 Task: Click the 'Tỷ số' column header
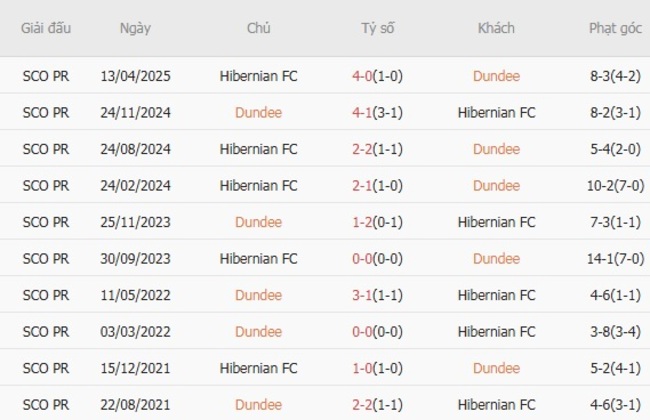tap(378, 28)
